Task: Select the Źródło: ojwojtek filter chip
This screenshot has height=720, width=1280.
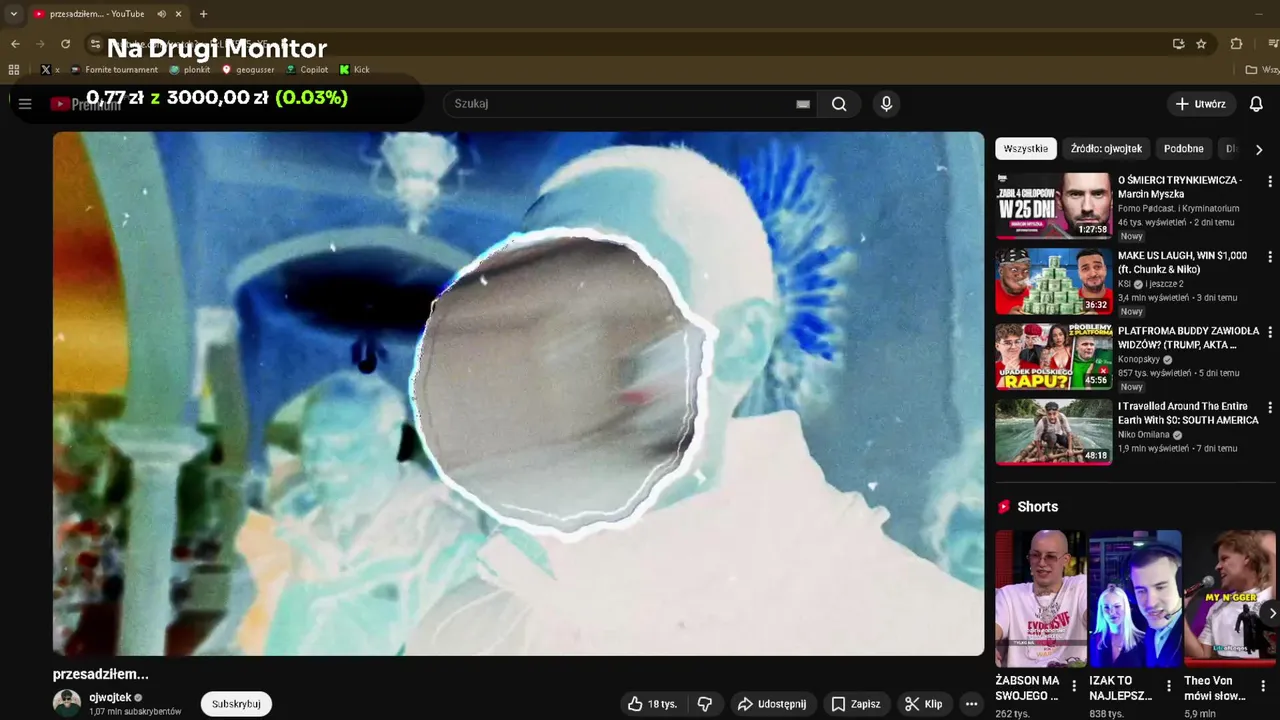Action: [x=1106, y=148]
